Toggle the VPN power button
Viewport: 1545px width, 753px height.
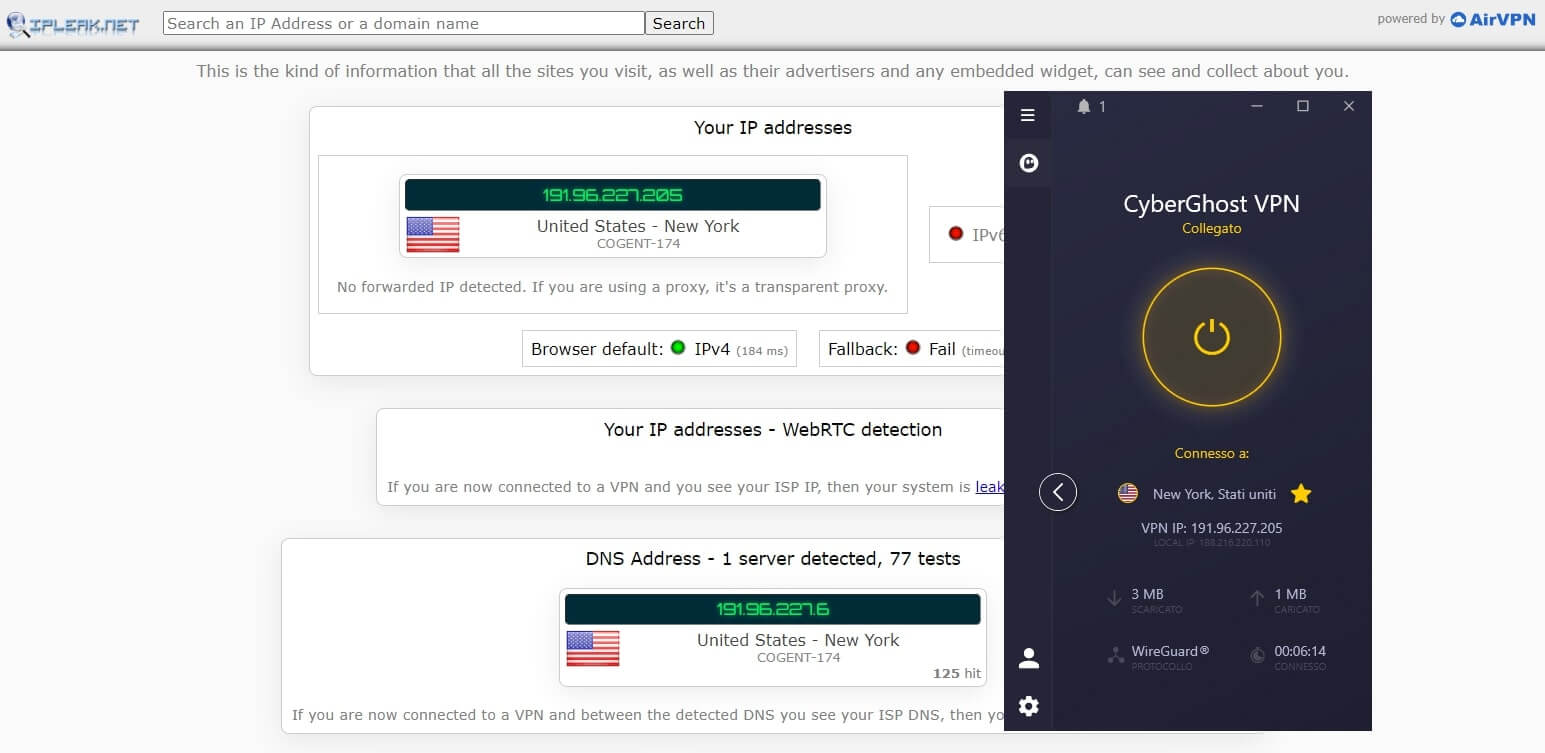(x=1211, y=338)
